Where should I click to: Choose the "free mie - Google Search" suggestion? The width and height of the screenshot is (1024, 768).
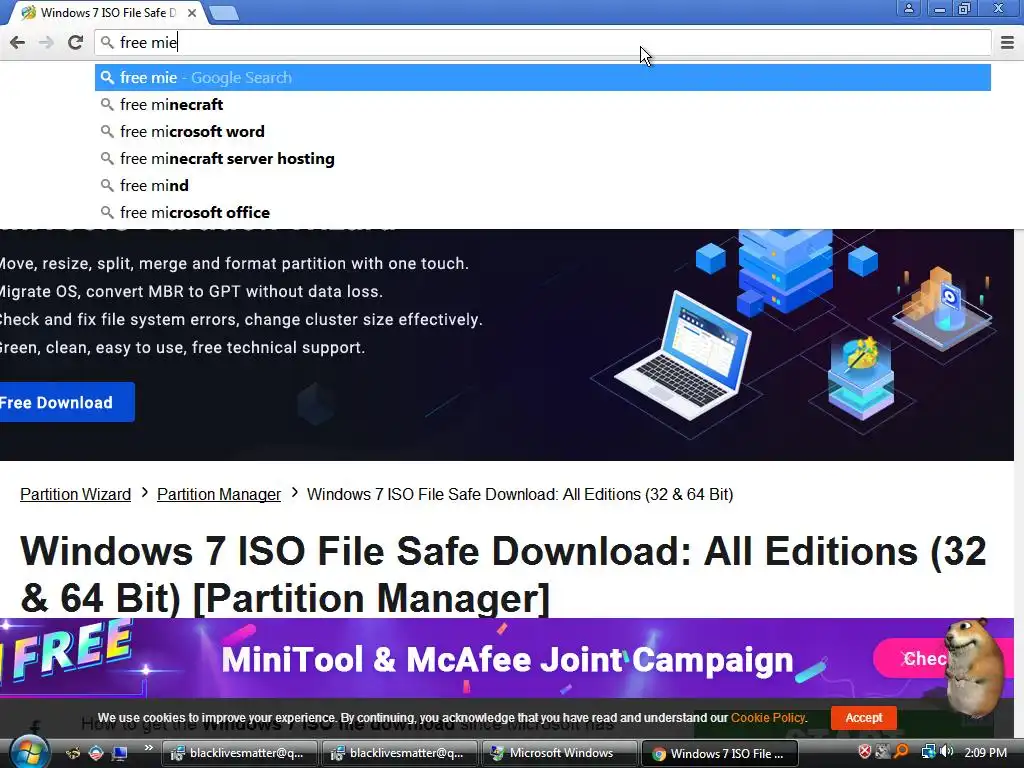click(542, 78)
